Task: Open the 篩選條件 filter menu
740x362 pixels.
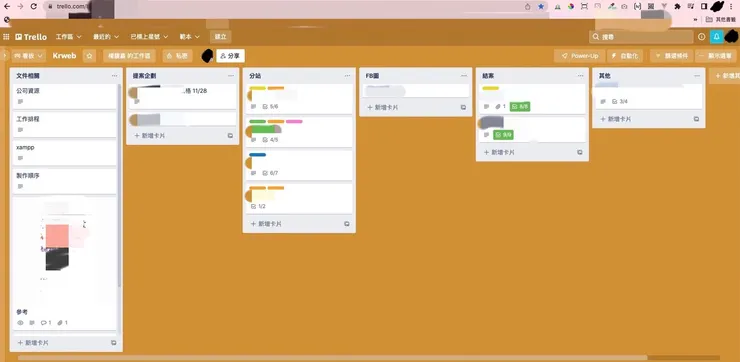Action: [672, 56]
